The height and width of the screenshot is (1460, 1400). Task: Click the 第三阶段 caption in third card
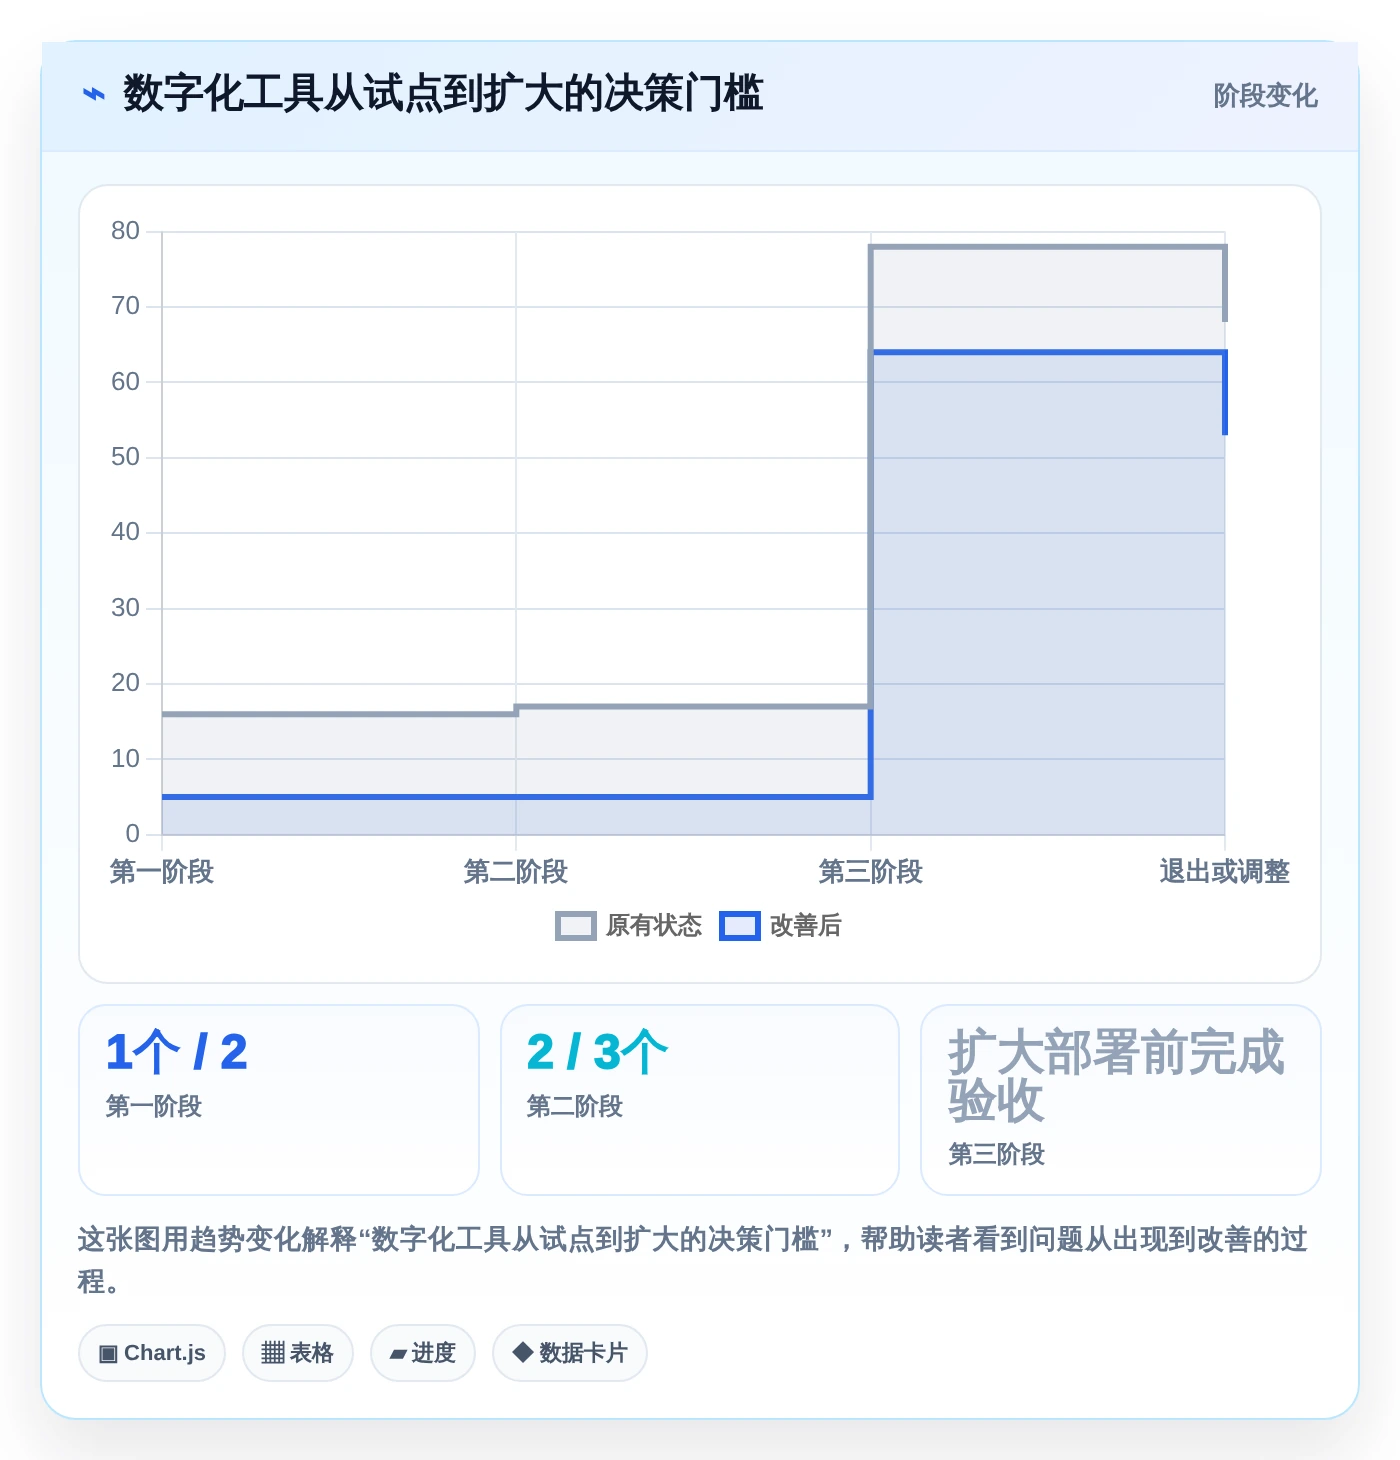pos(997,1154)
